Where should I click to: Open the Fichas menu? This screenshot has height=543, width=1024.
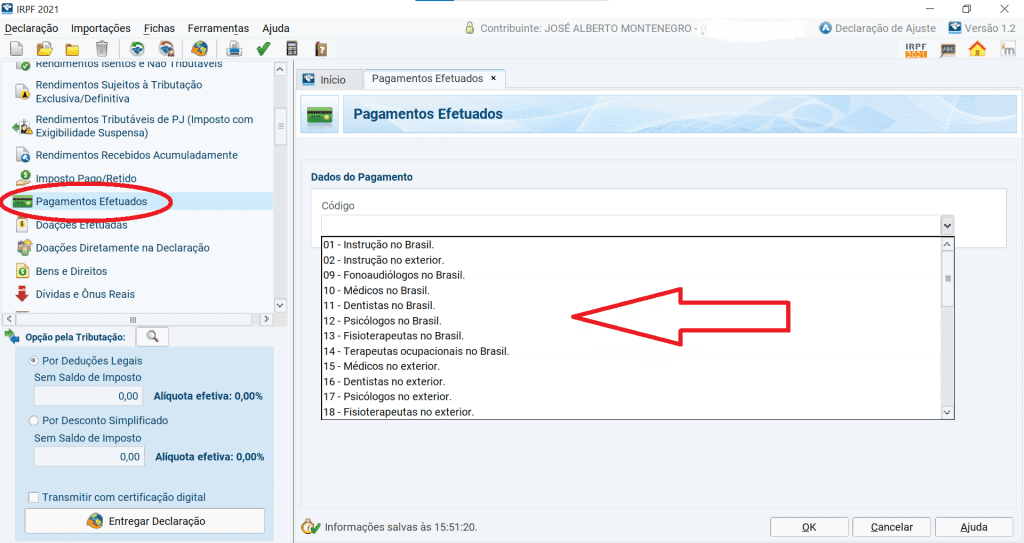159,28
